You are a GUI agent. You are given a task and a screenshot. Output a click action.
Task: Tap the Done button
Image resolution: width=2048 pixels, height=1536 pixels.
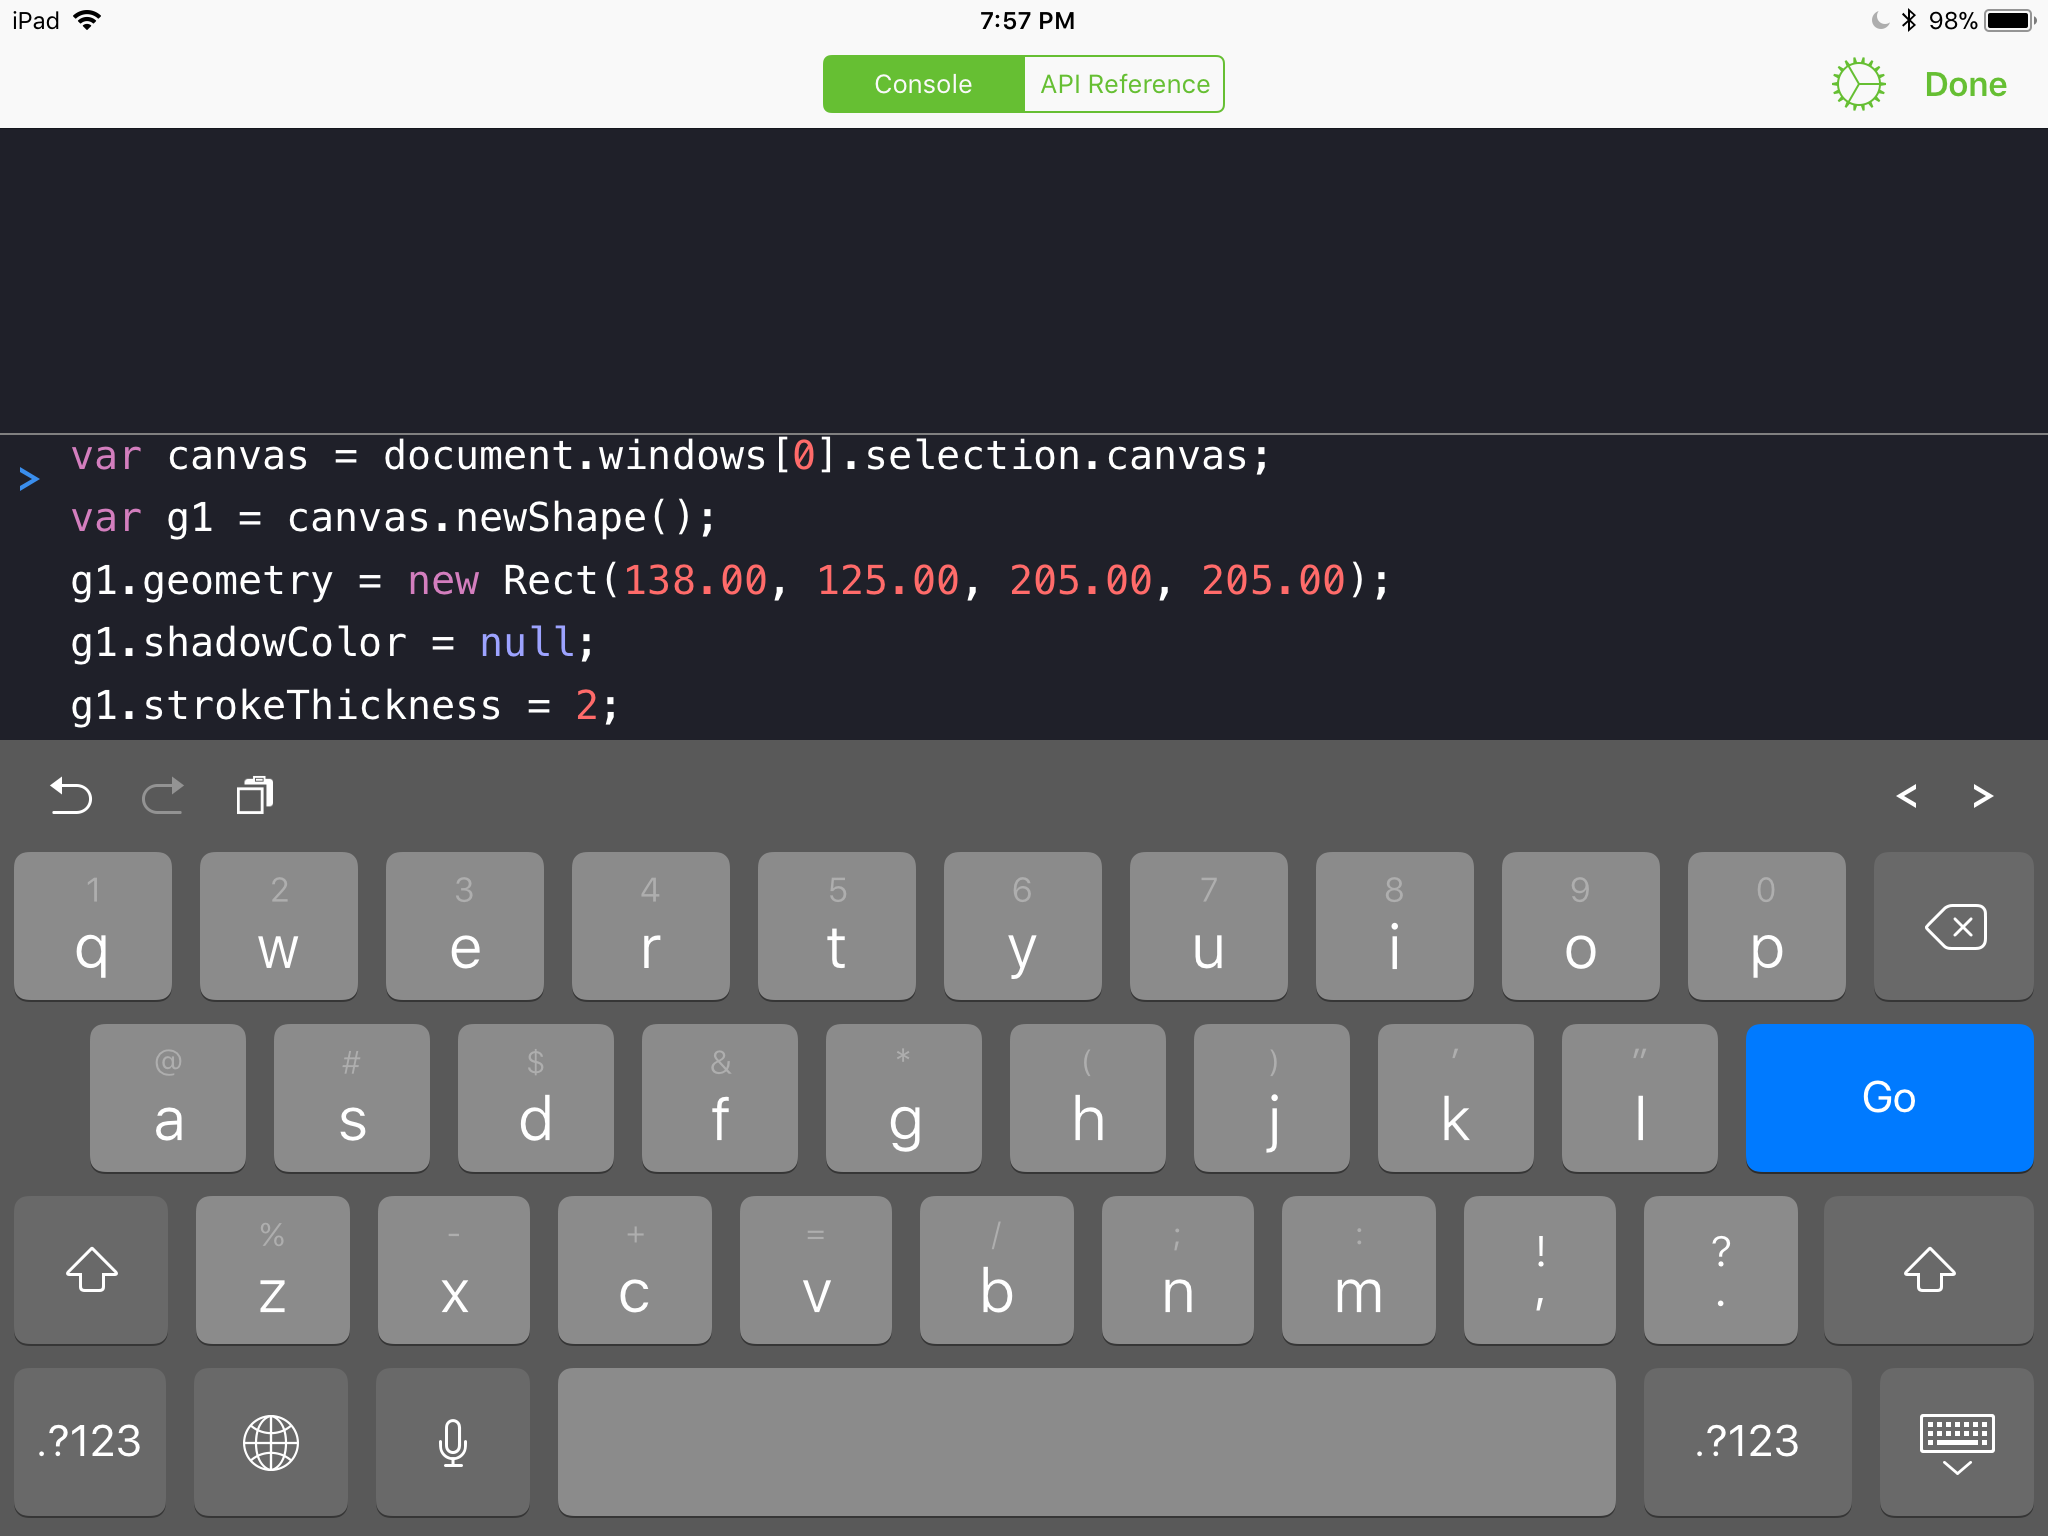point(1965,84)
